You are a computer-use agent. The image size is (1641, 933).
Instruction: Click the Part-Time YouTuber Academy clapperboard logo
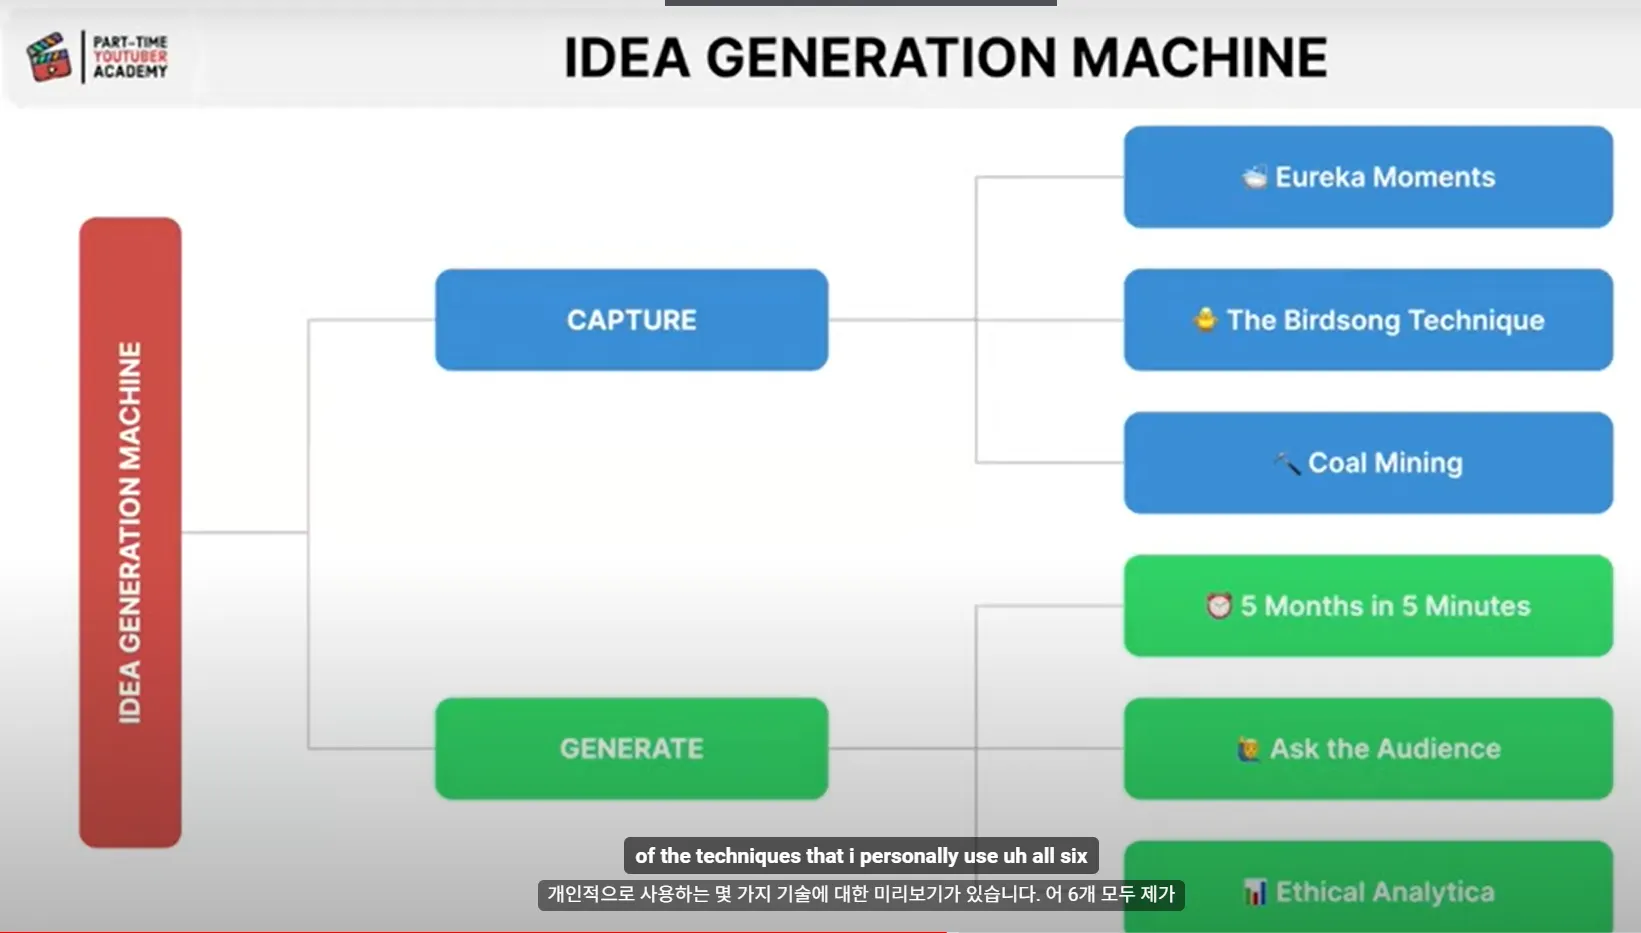click(49, 56)
